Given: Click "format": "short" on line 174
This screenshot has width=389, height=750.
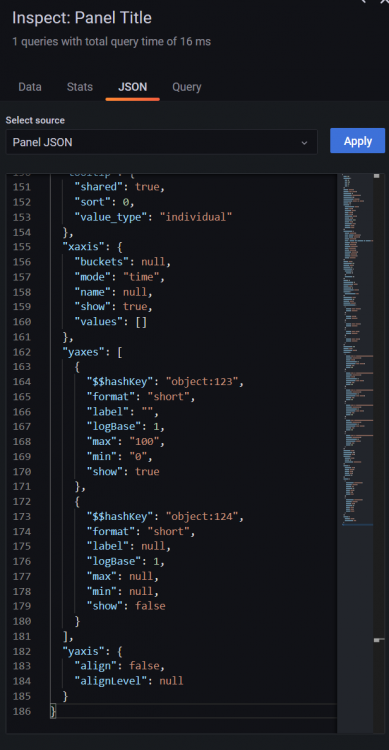Looking at the screenshot, I should pos(141,531).
